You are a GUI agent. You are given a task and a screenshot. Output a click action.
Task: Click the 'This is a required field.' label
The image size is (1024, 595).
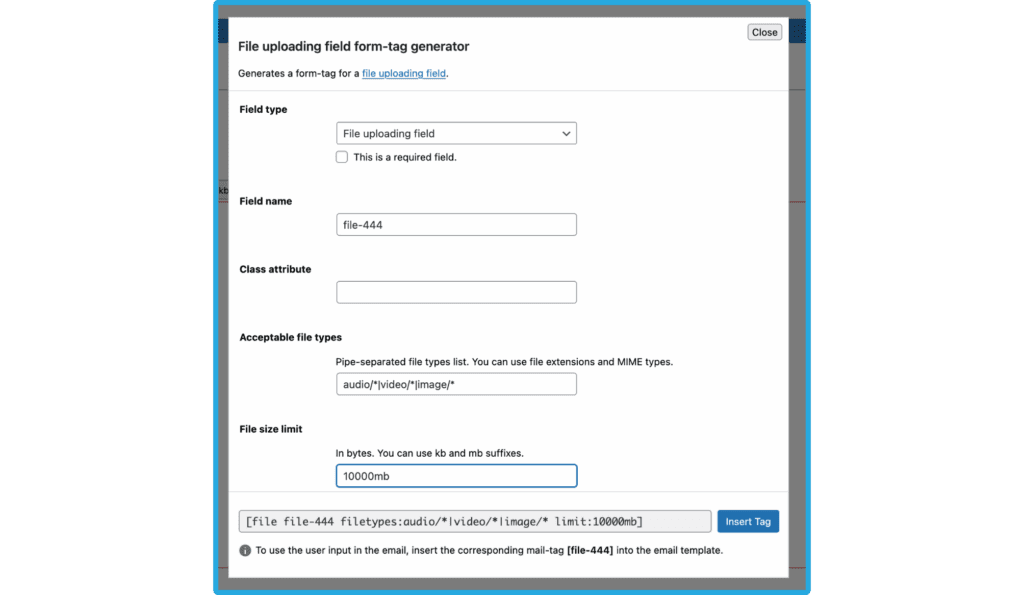click(405, 157)
